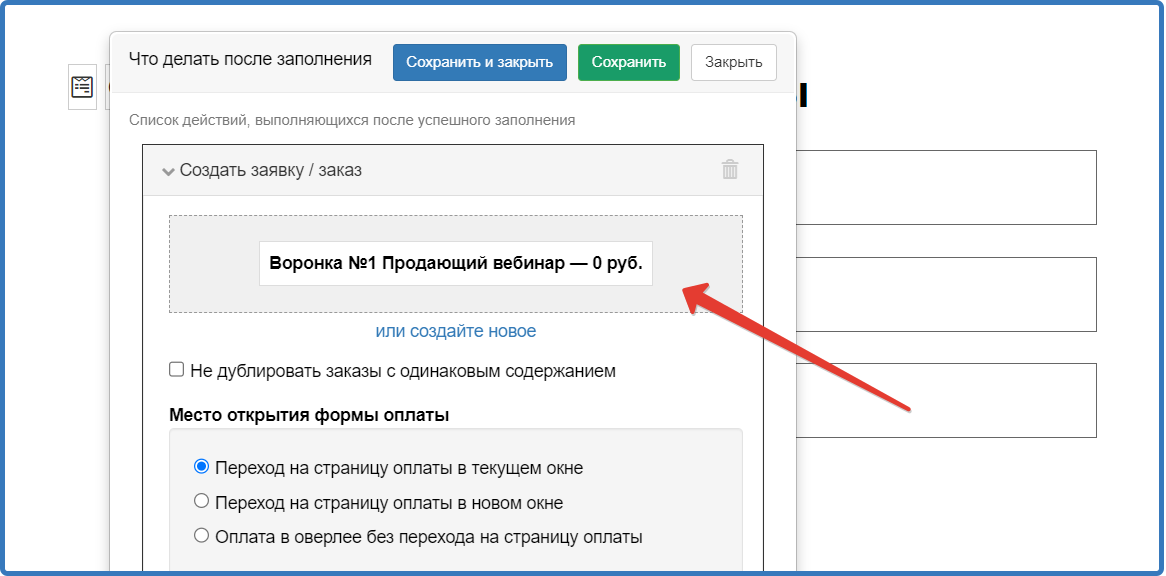Choose 'Переход на страницу оплаты в новом окне'
Image resolution: width=1166 pixels, height=576 pixels.
coord(201,501)
